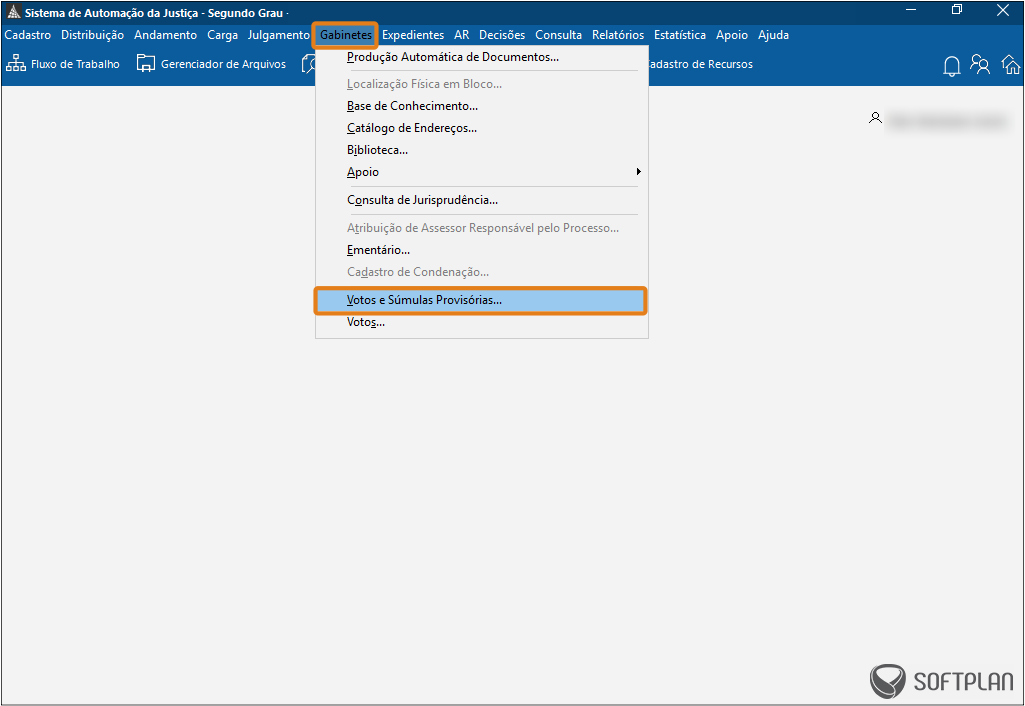Minimize the Sistema de Automação da Justiça window
Viewport: 1025px width, 706px height.
coord(911,10)
